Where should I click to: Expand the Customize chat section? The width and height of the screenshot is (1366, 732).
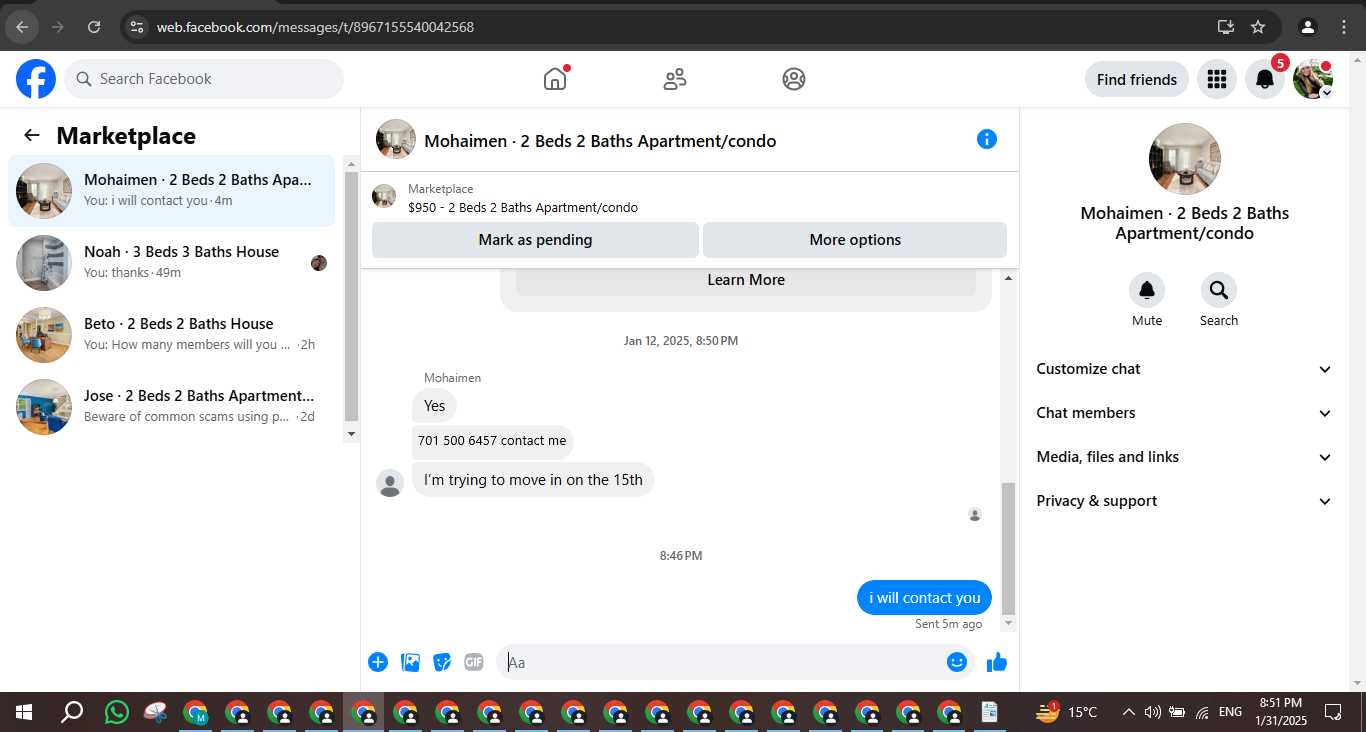pyautogui.click(x=1185, y=369)
